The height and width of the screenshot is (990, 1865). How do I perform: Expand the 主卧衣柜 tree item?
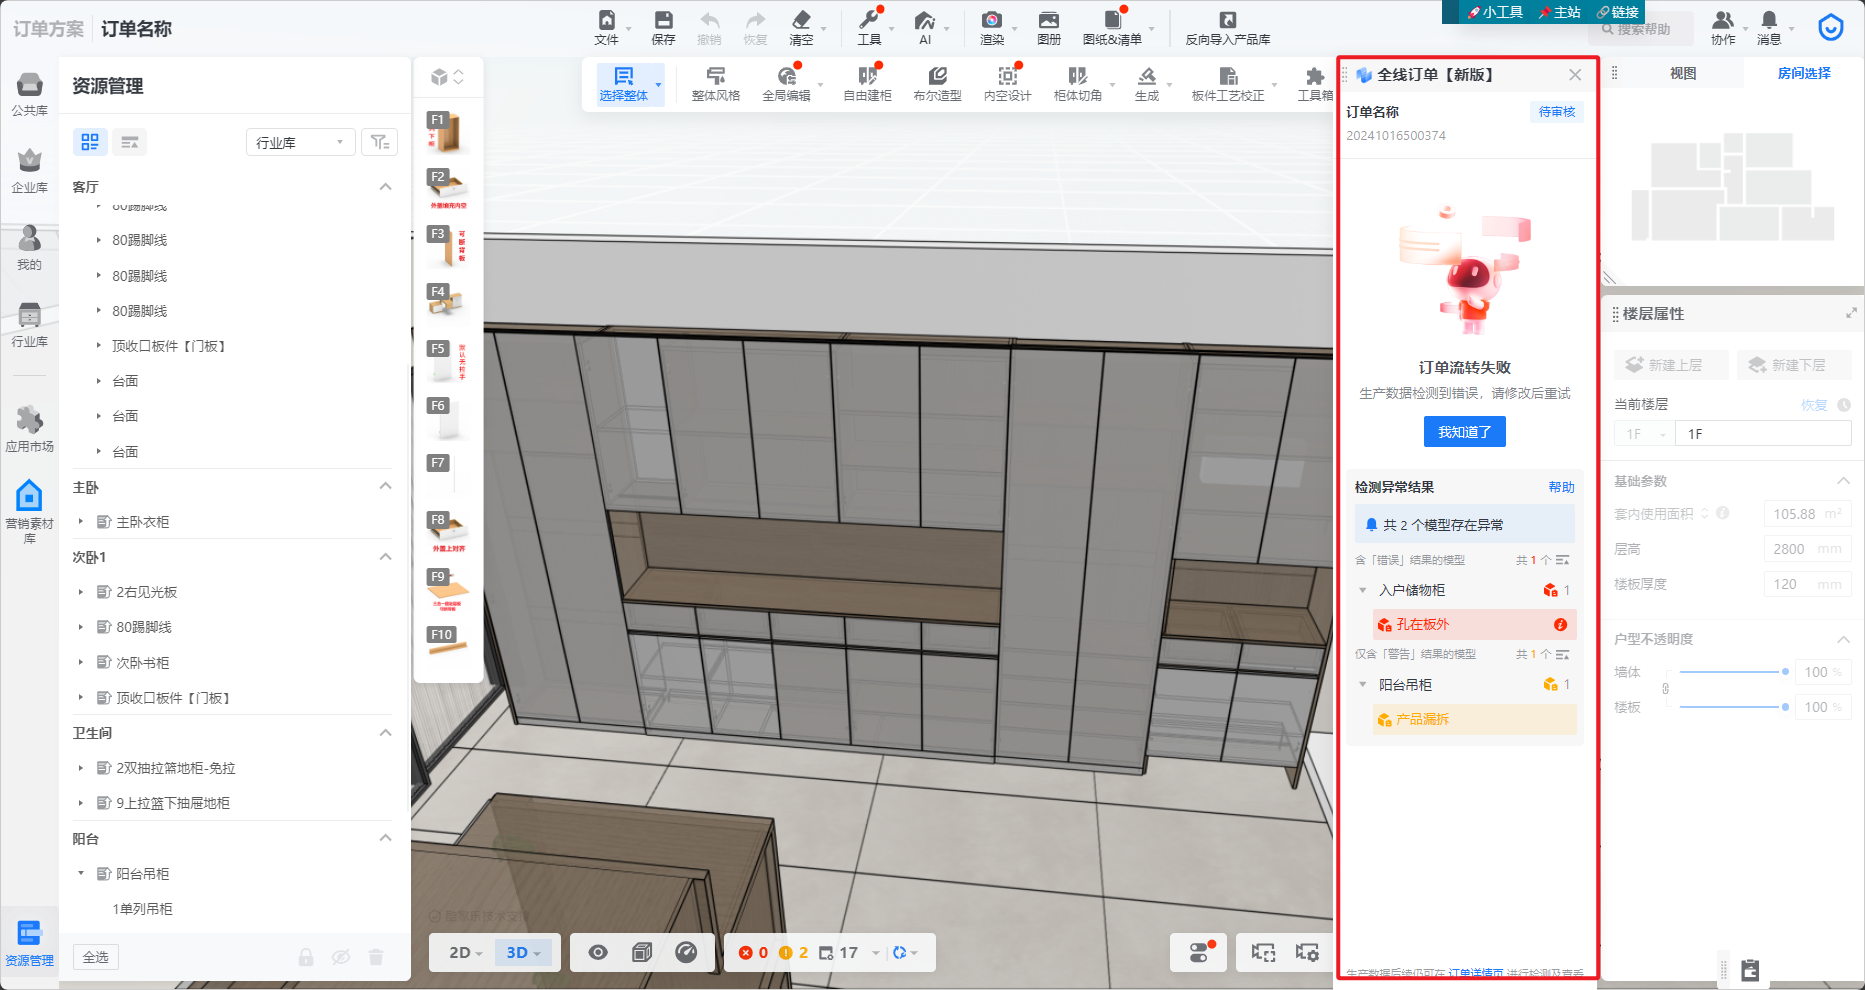pos(81,522)
